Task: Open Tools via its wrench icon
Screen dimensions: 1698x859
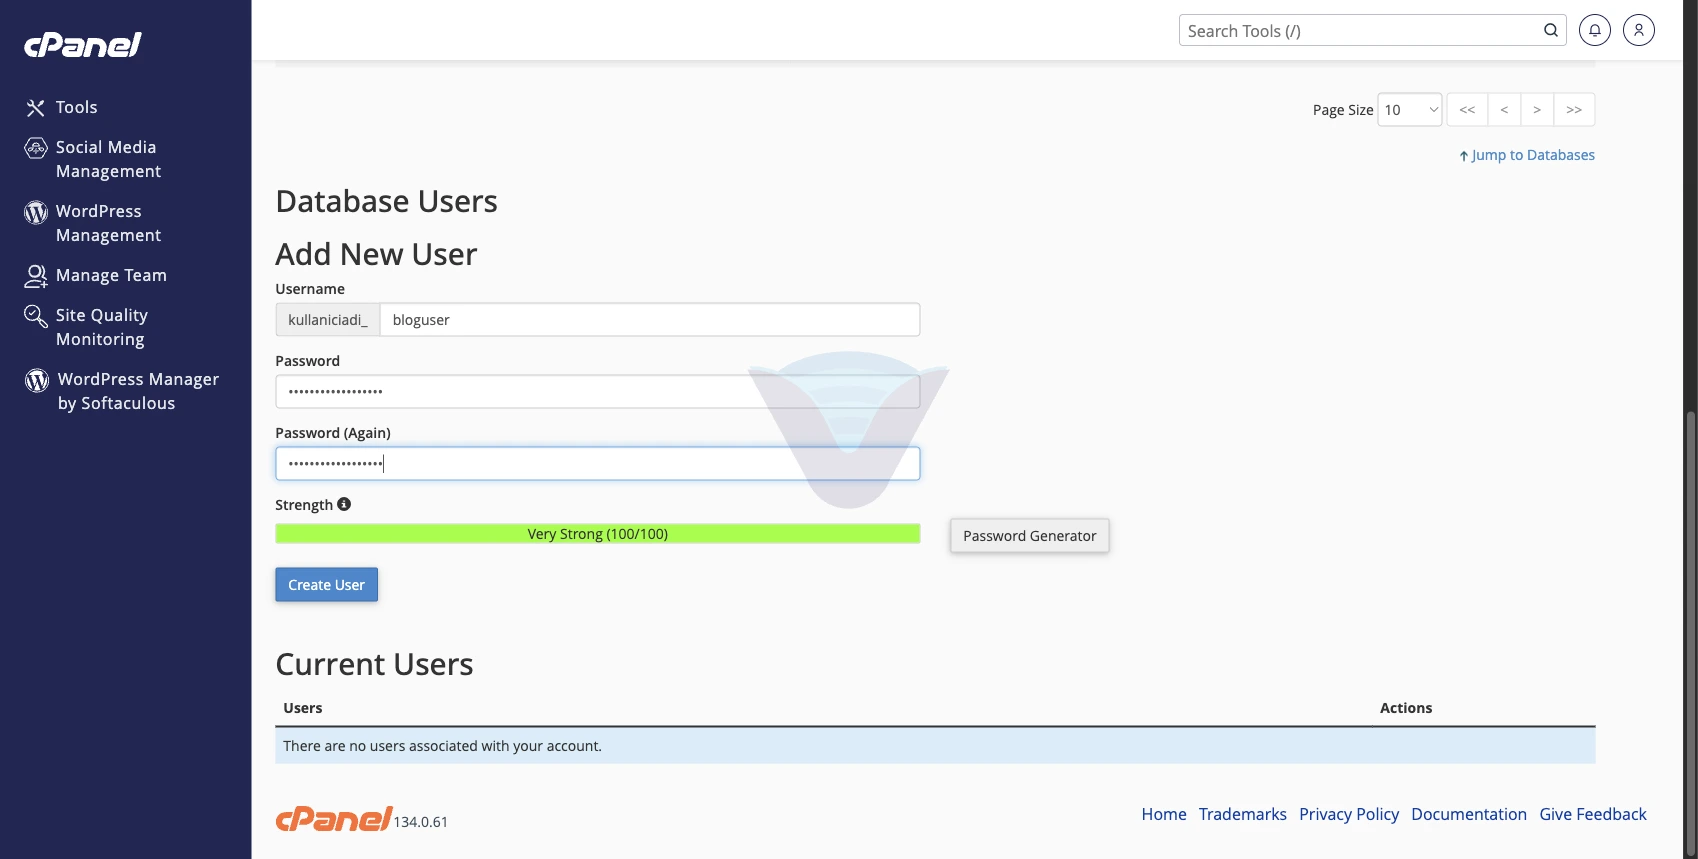Action: (x=36, y=108)
